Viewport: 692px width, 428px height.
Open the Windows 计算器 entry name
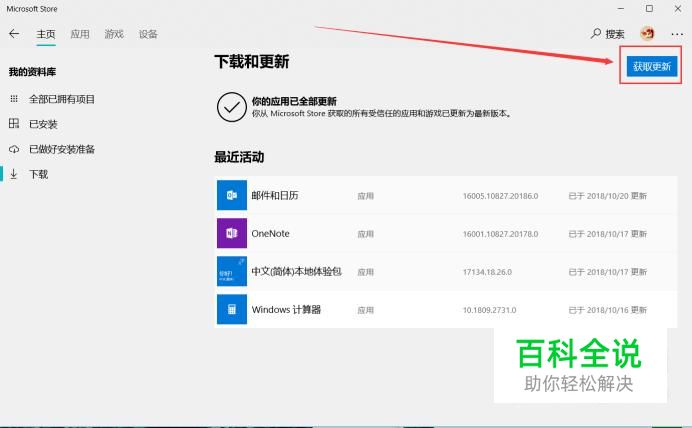[286, 309]
